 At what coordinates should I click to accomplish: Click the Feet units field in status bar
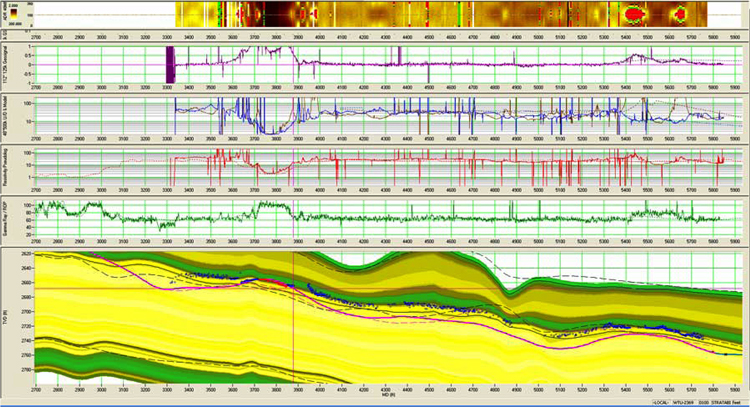tap(735, 402)
